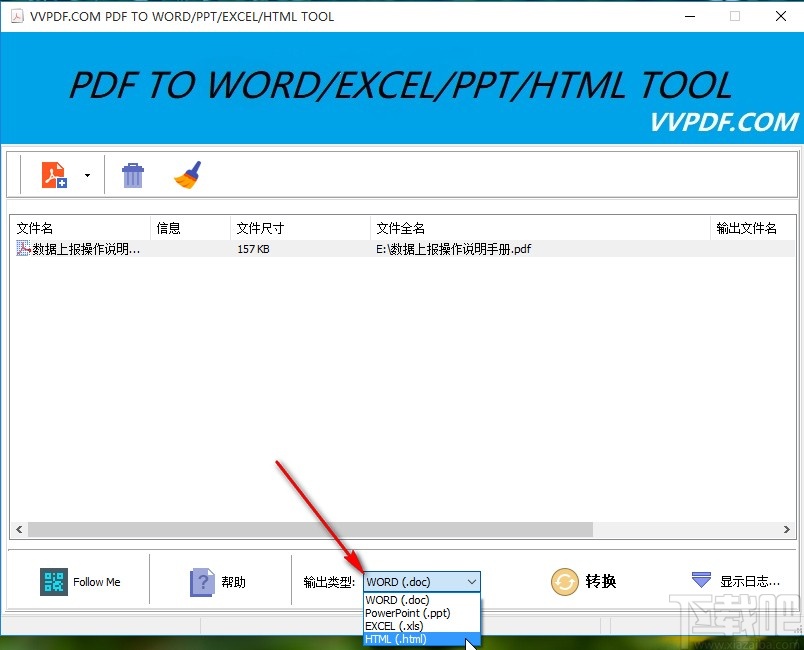Viewport: 804px width, 650px height.
Task: Click the circular refresh conversion icon
Action: click(x=564, y=581)
